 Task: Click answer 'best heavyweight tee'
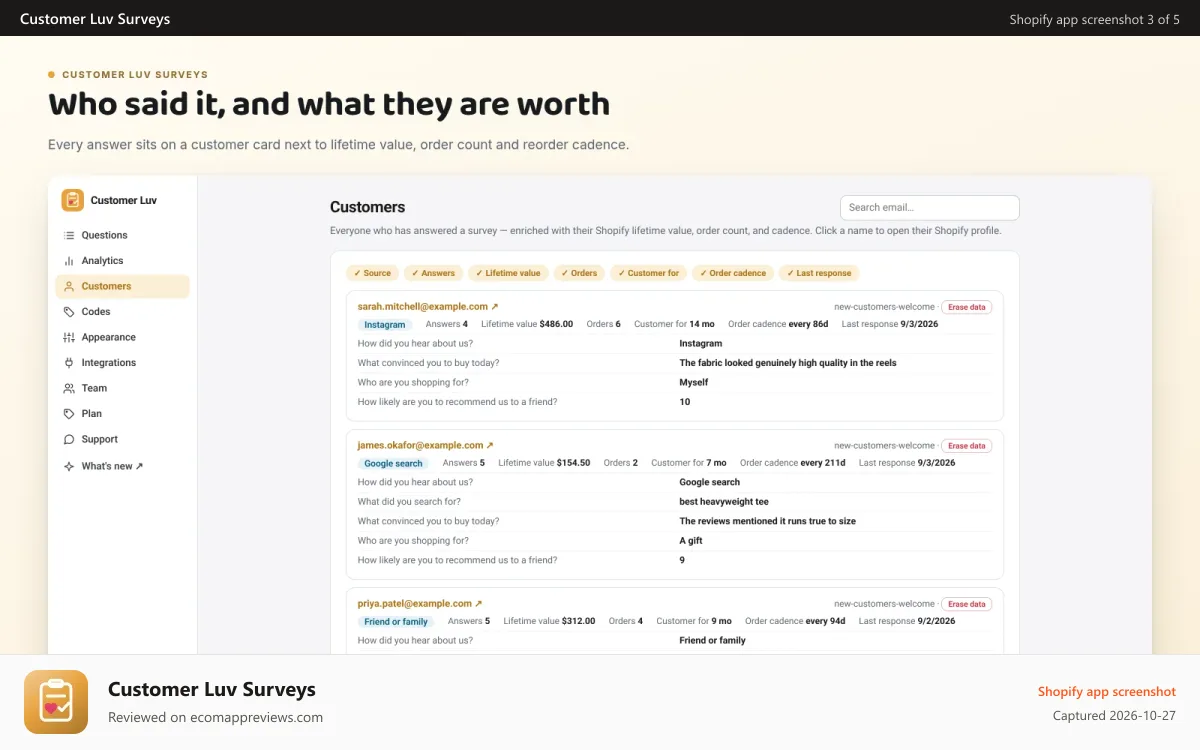pyautogui.click(x=724, y=502)
